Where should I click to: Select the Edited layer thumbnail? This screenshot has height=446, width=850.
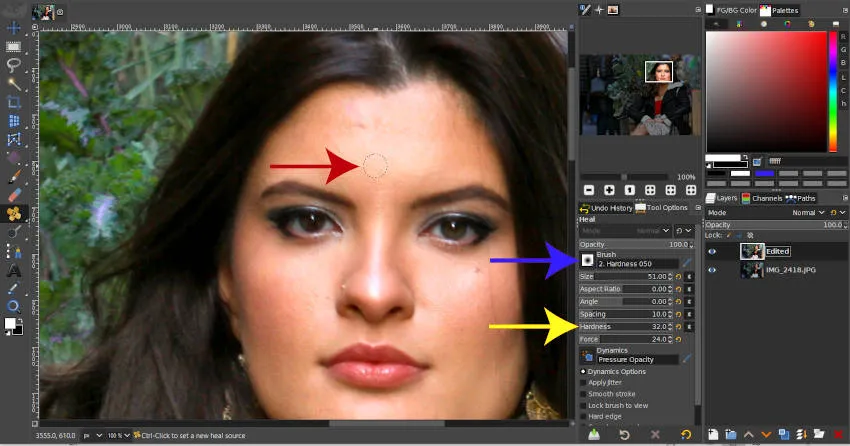click(752, 252)
